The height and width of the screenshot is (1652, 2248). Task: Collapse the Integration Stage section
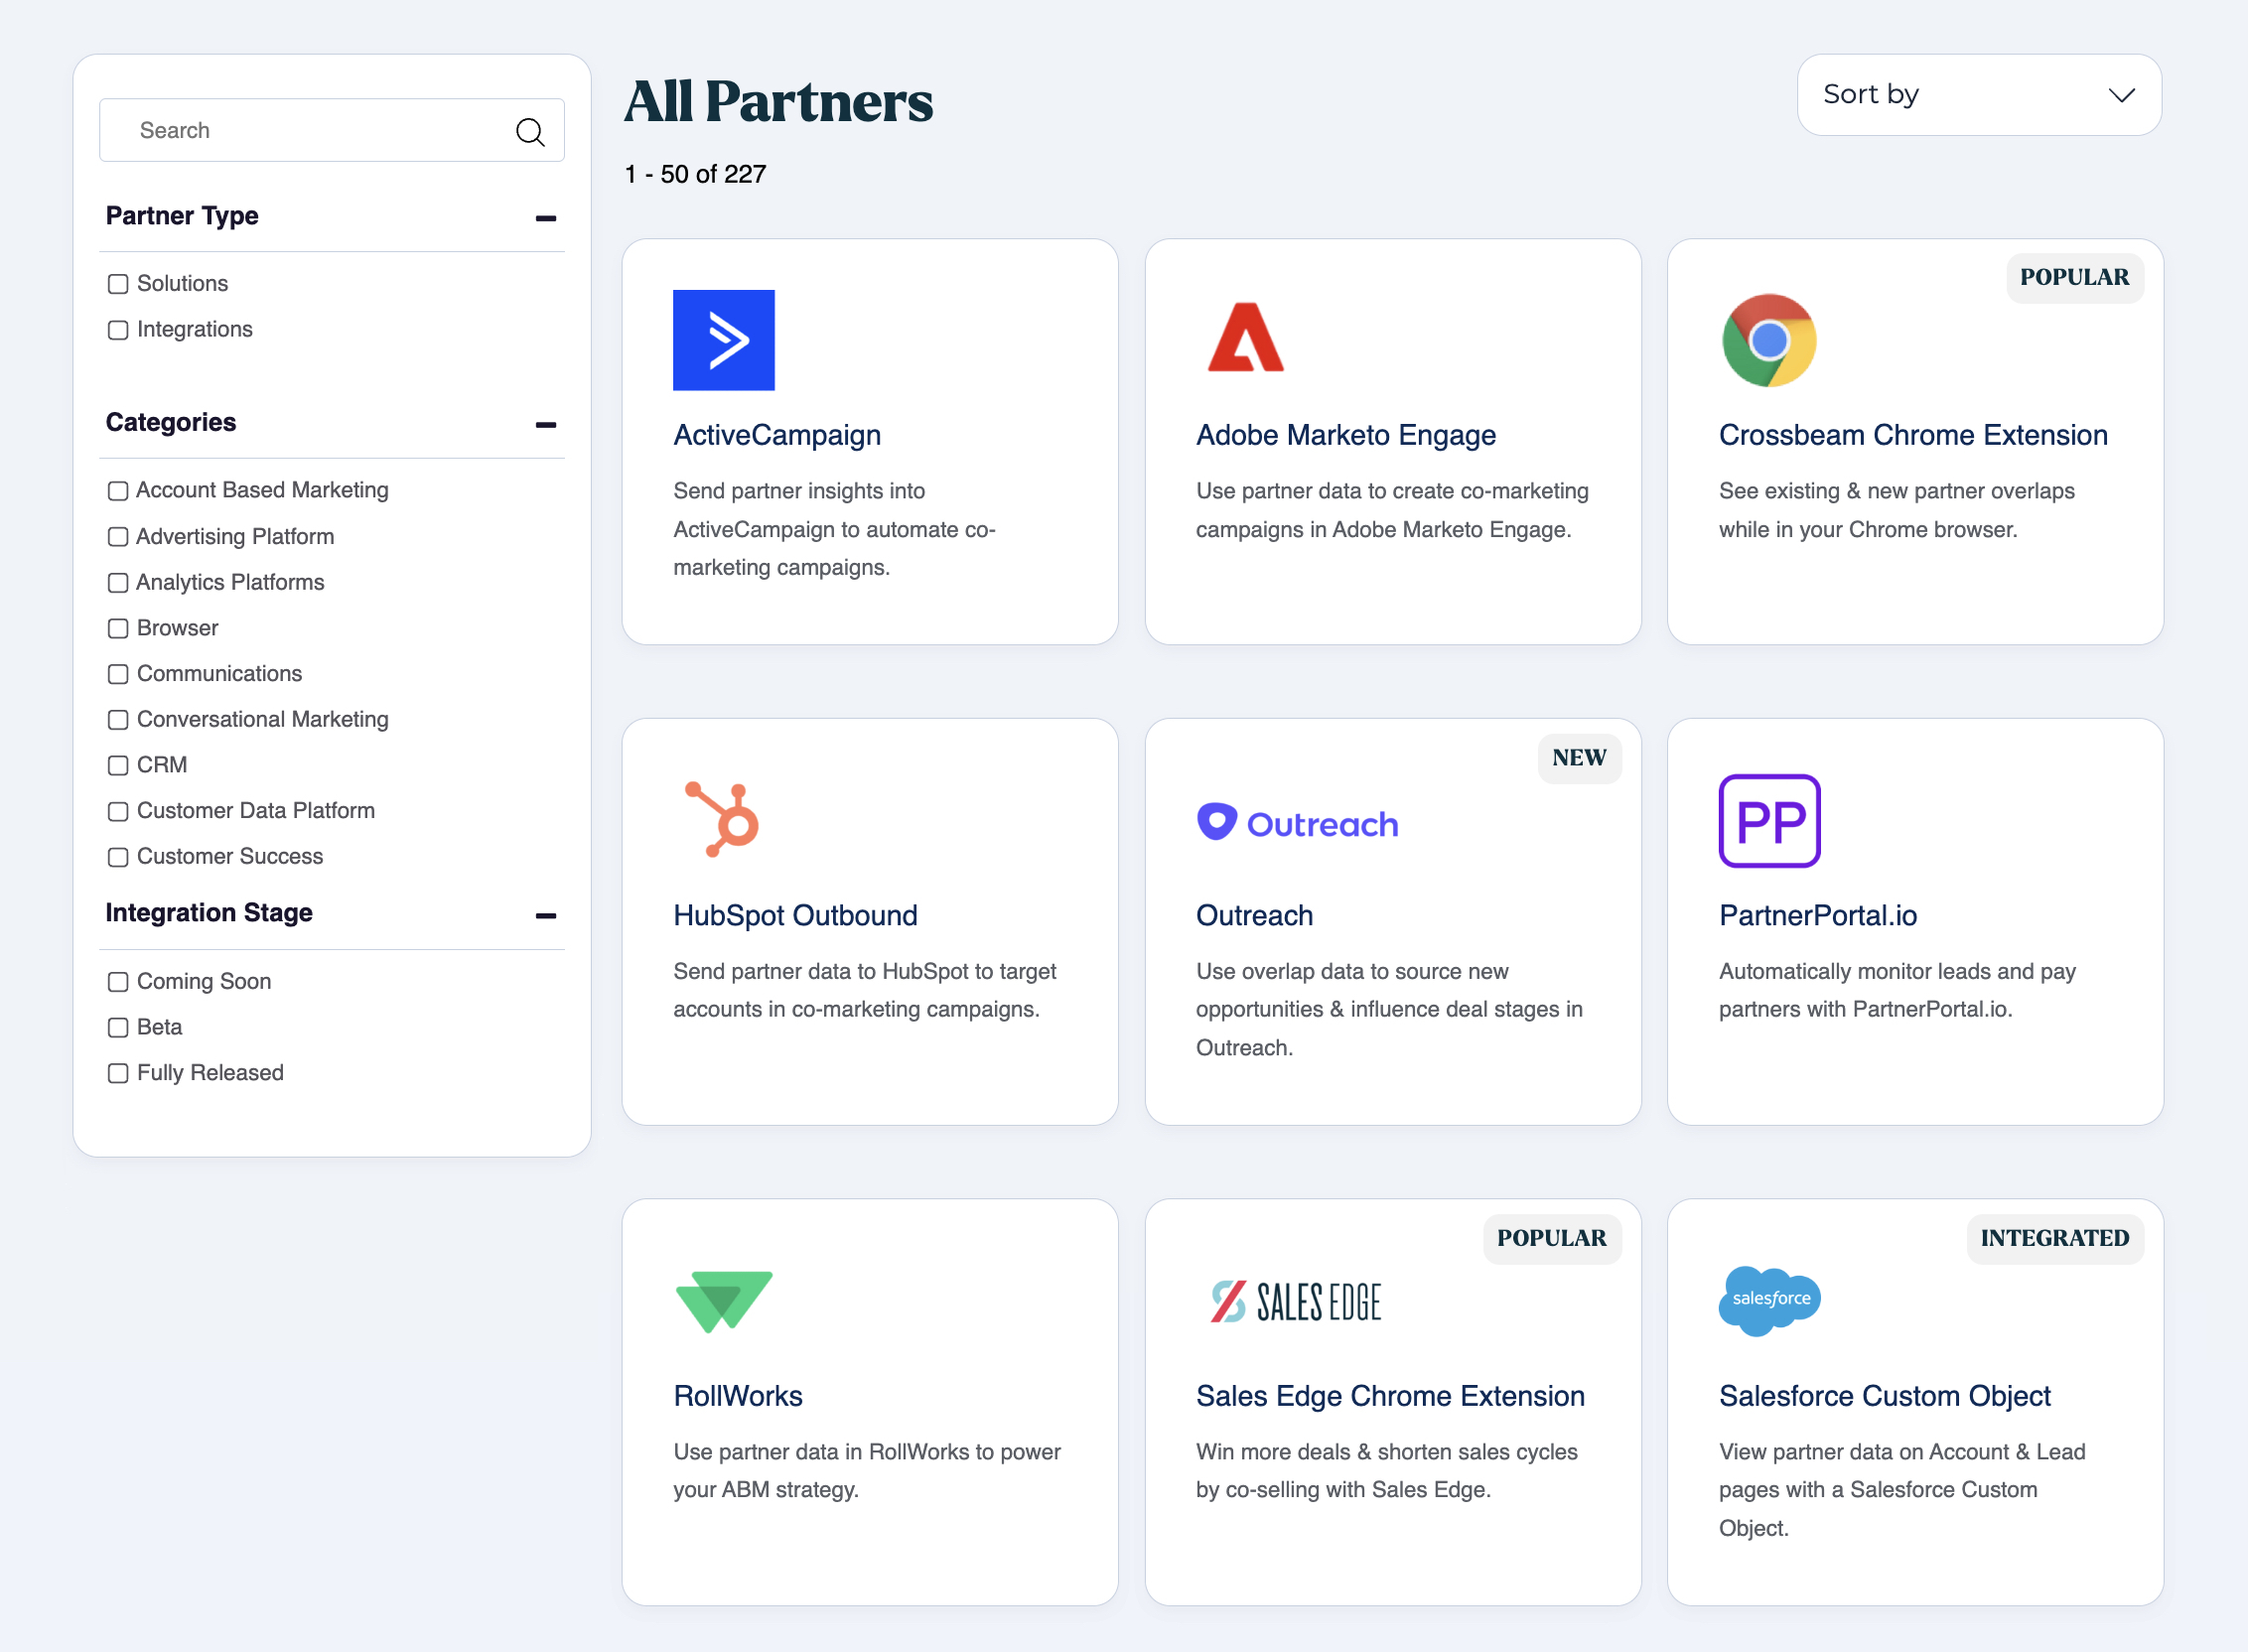[546, 916]
